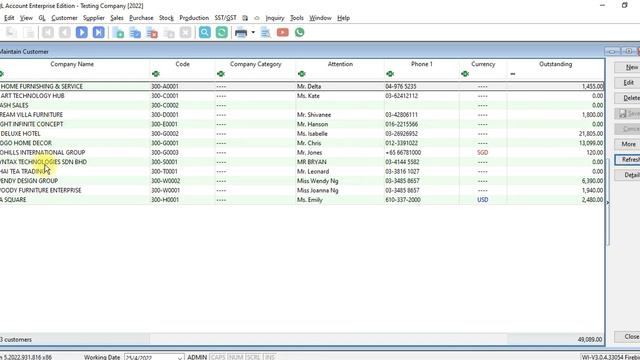Click the small calculator icon in menu bar
Screen dimensions: 640x360
point(245,18)
